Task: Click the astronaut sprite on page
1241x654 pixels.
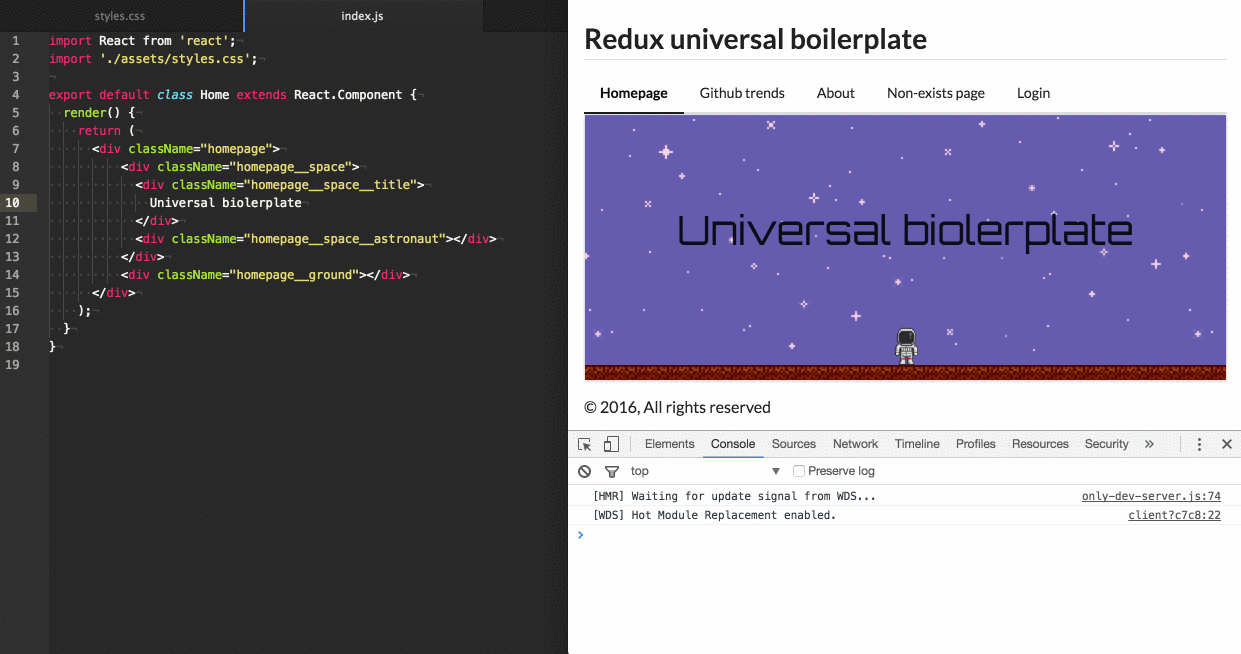Action: point(906,346)
